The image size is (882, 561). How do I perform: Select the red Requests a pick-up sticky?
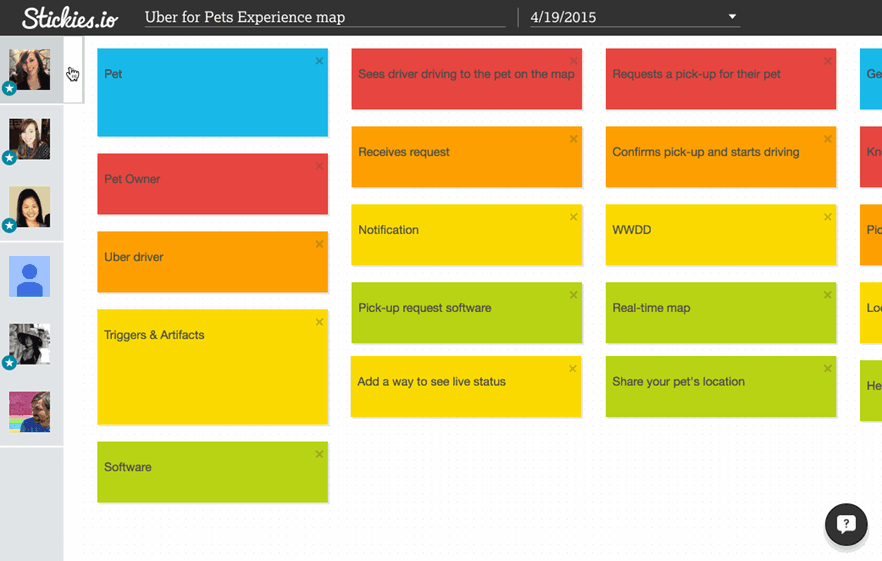point(720,79)
